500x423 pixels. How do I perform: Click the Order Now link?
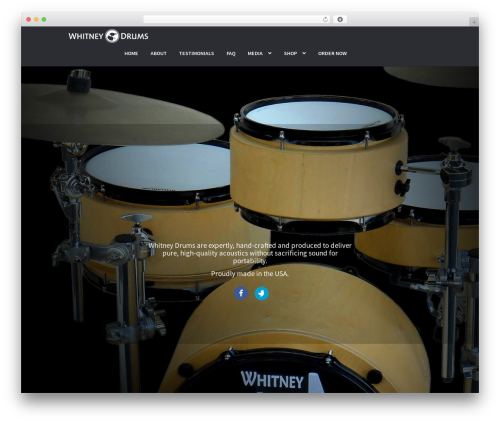[x=332, y=53]
